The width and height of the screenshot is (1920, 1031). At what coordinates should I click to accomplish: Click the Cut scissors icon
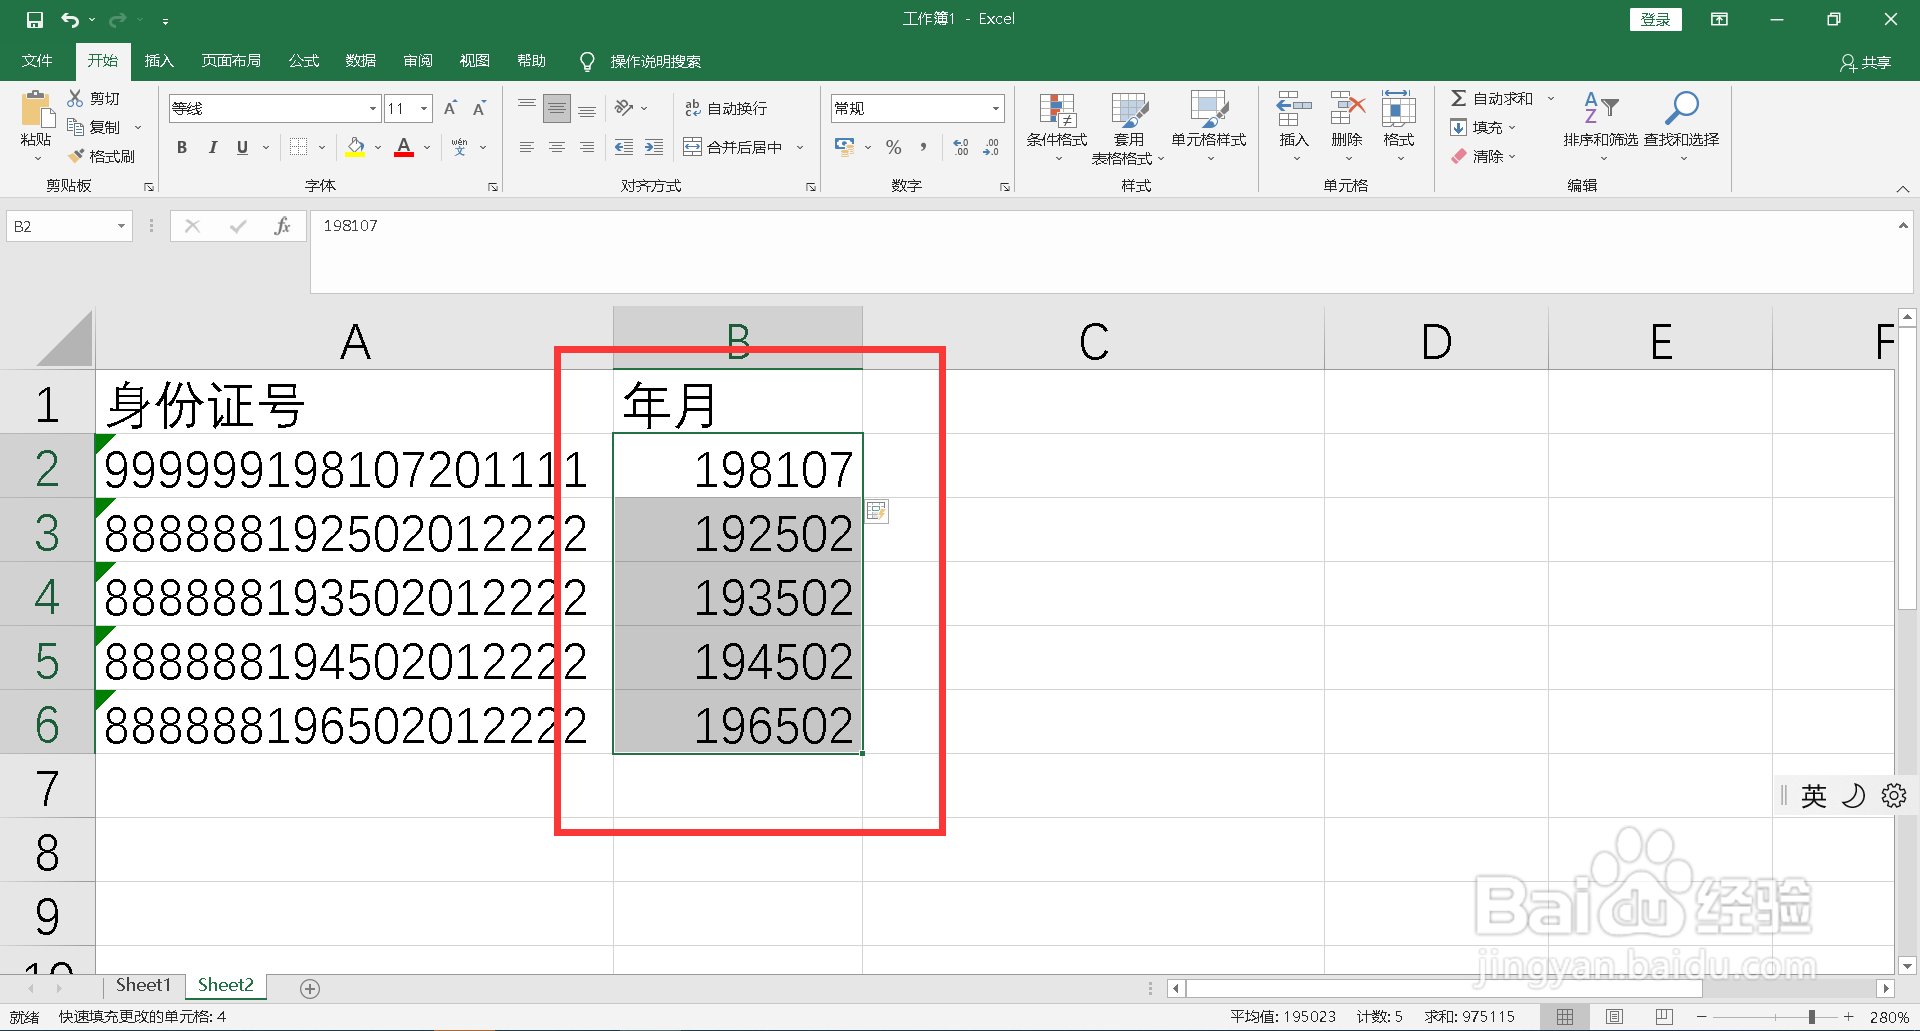point(75,98)
